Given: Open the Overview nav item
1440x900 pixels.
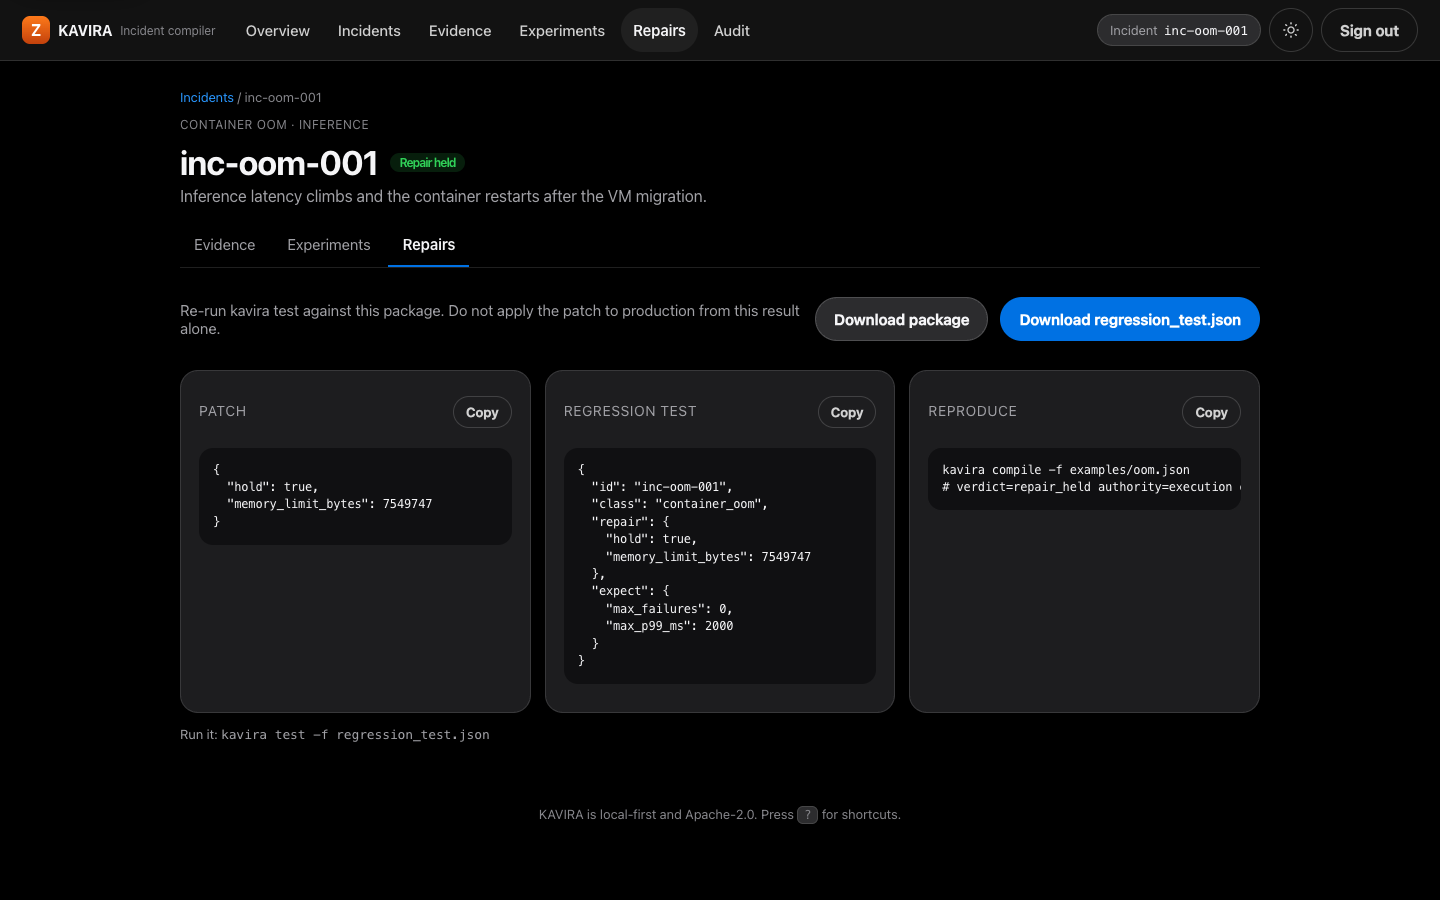Looking at the screenshot, I should 278,31.
